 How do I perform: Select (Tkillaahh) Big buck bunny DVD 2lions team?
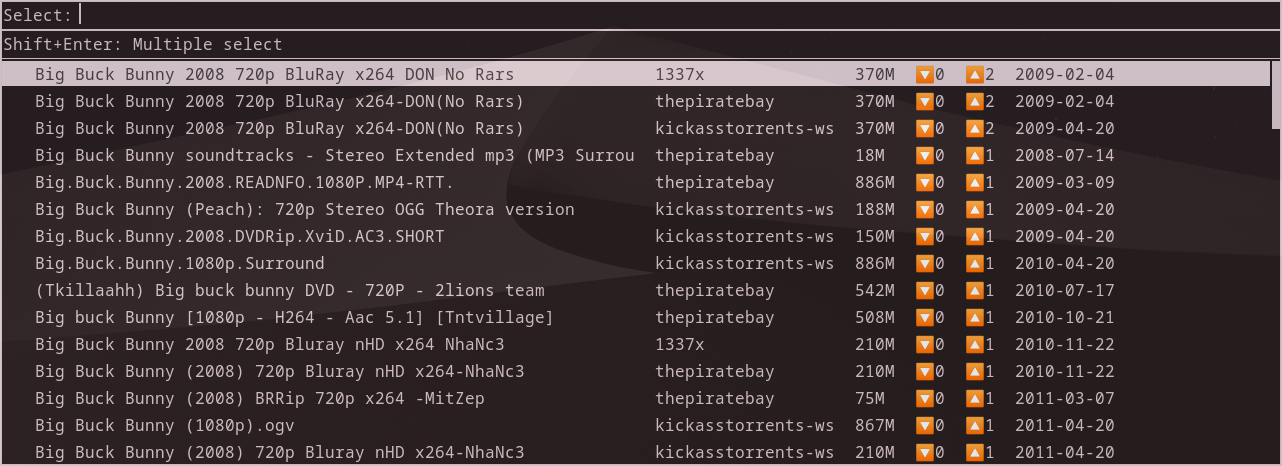pos(289,290)
